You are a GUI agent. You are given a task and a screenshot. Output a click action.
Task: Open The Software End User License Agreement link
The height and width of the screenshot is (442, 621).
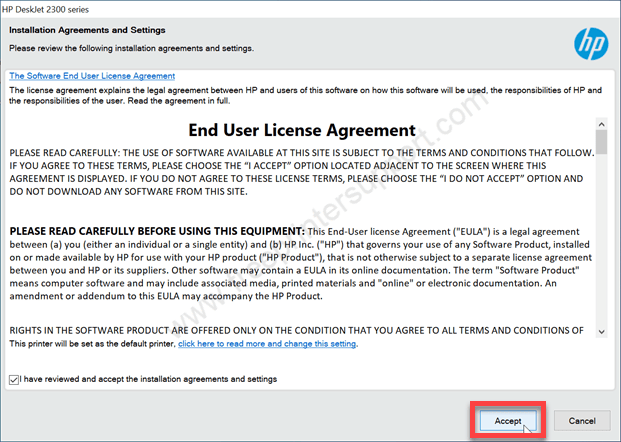click(x=92, y=76)
